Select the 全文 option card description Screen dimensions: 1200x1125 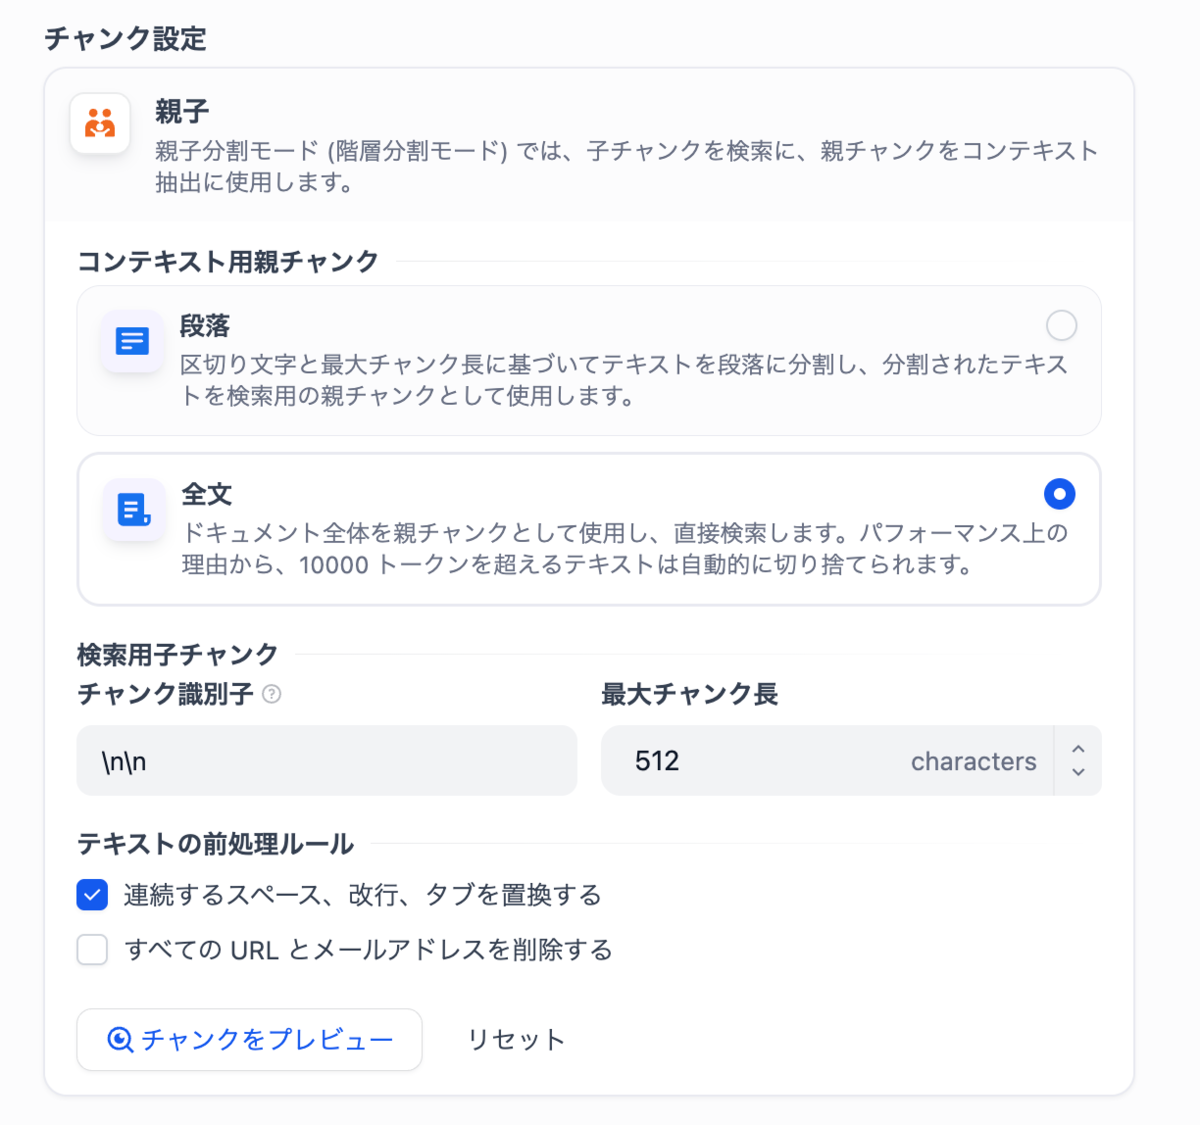624,548
